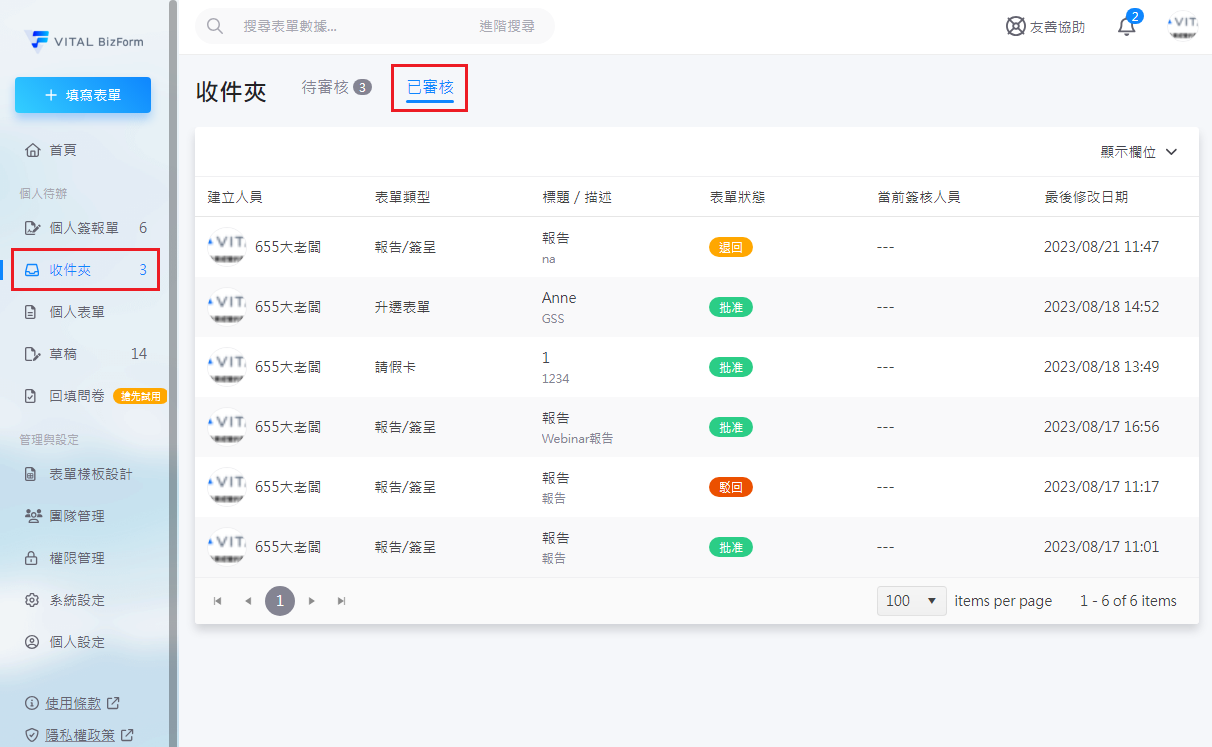Open 首頁 home in sidebar

[x=63, y=150]
